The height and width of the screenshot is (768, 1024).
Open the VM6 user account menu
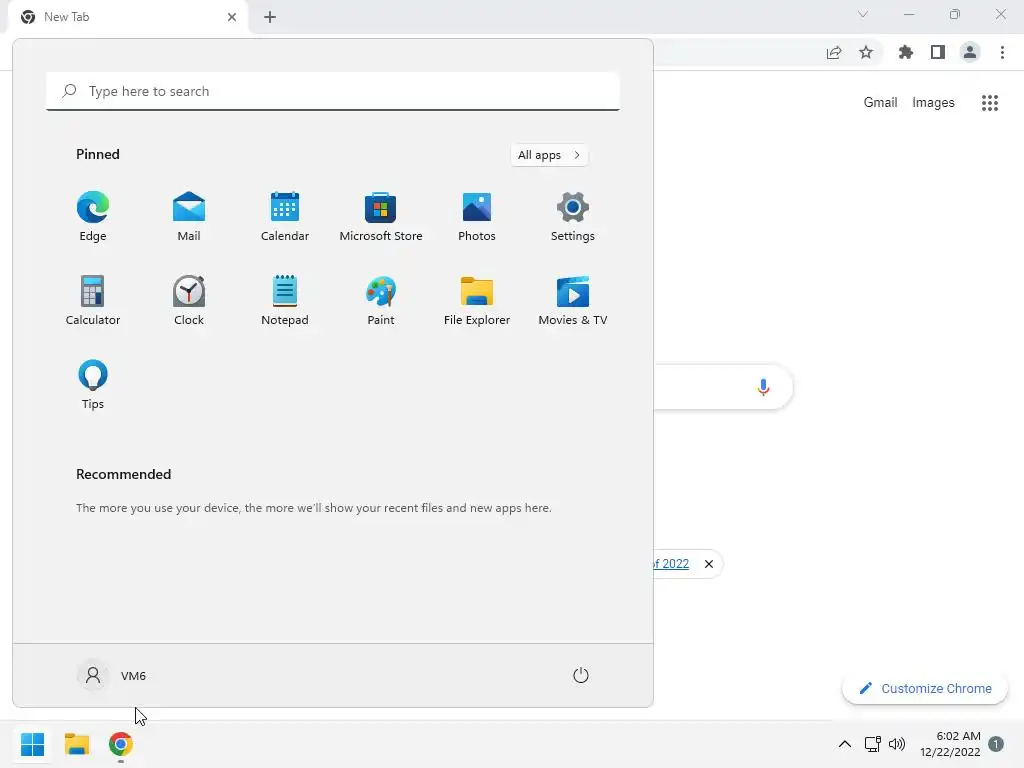(112, 675)
